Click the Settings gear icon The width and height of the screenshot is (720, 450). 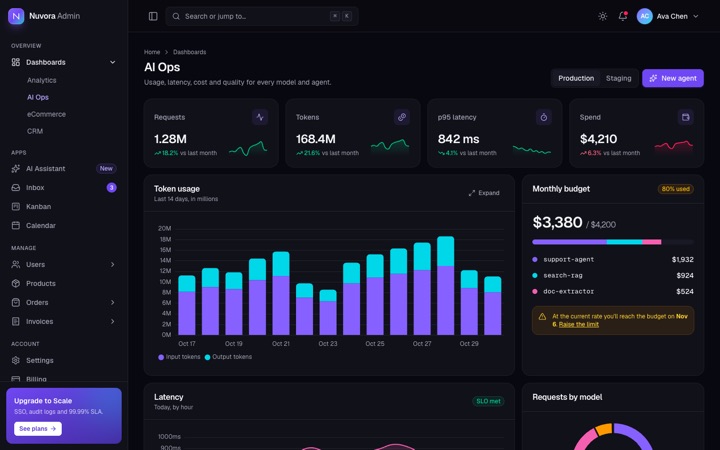coord(16,360)
